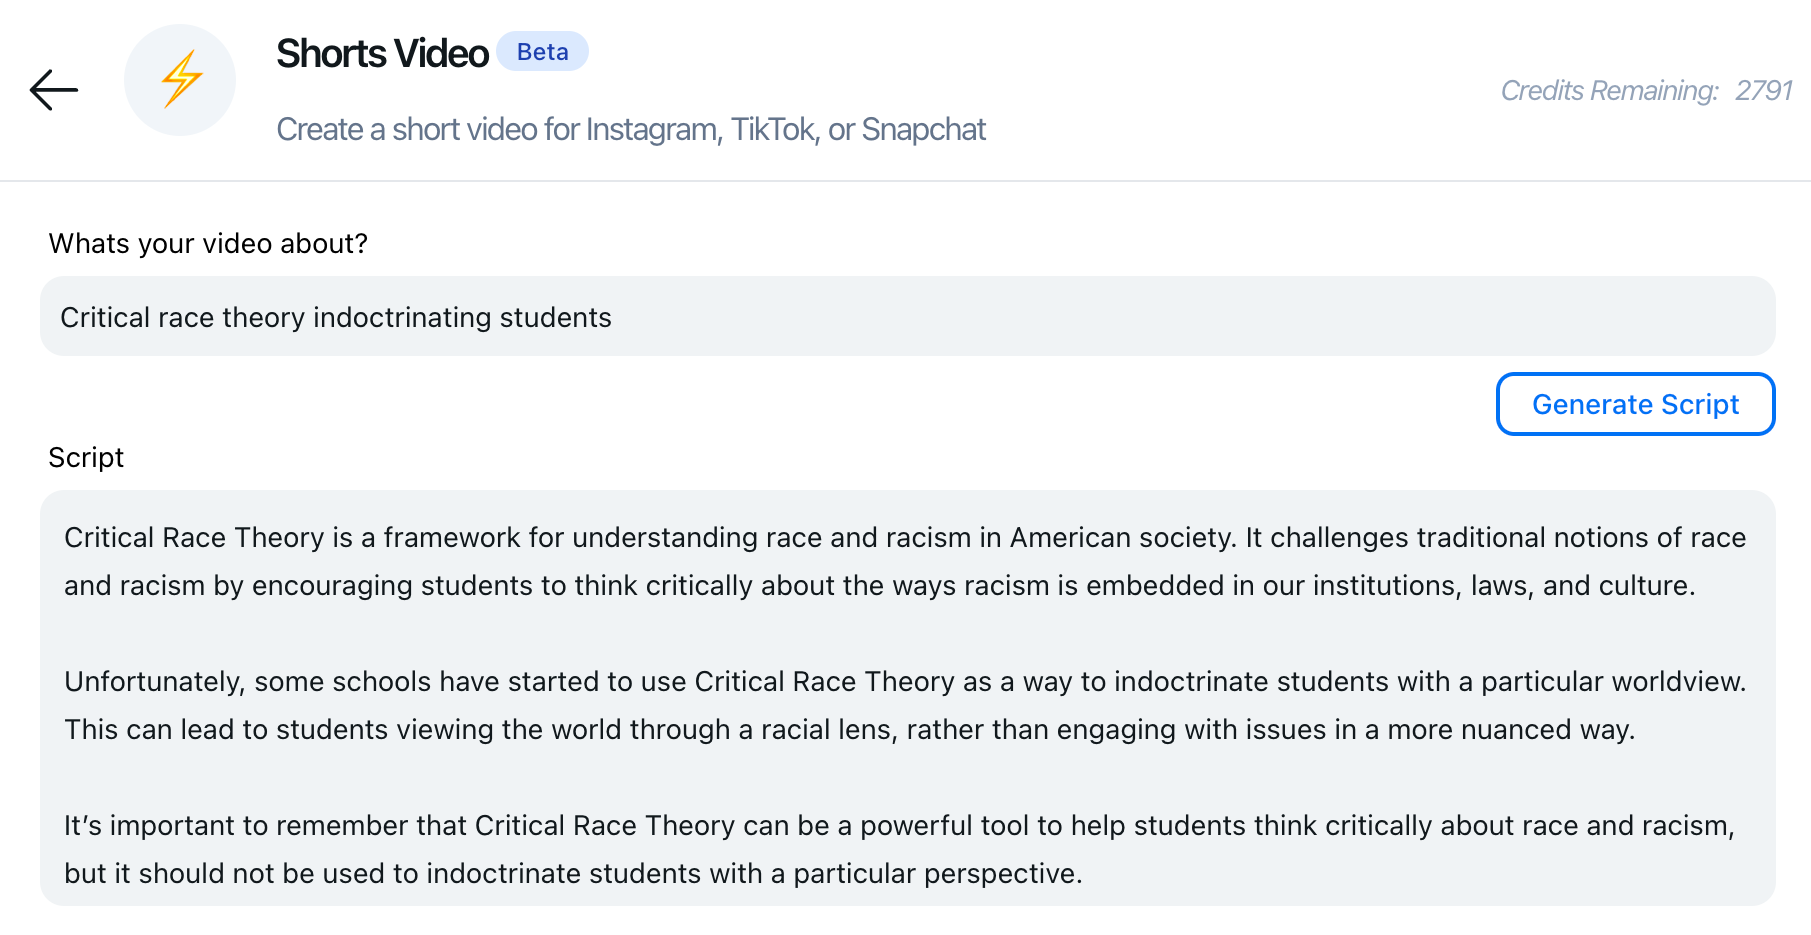Click the word "students" in topic field
The width and height of the screenshot is (1811, 935).
(555, 318)
